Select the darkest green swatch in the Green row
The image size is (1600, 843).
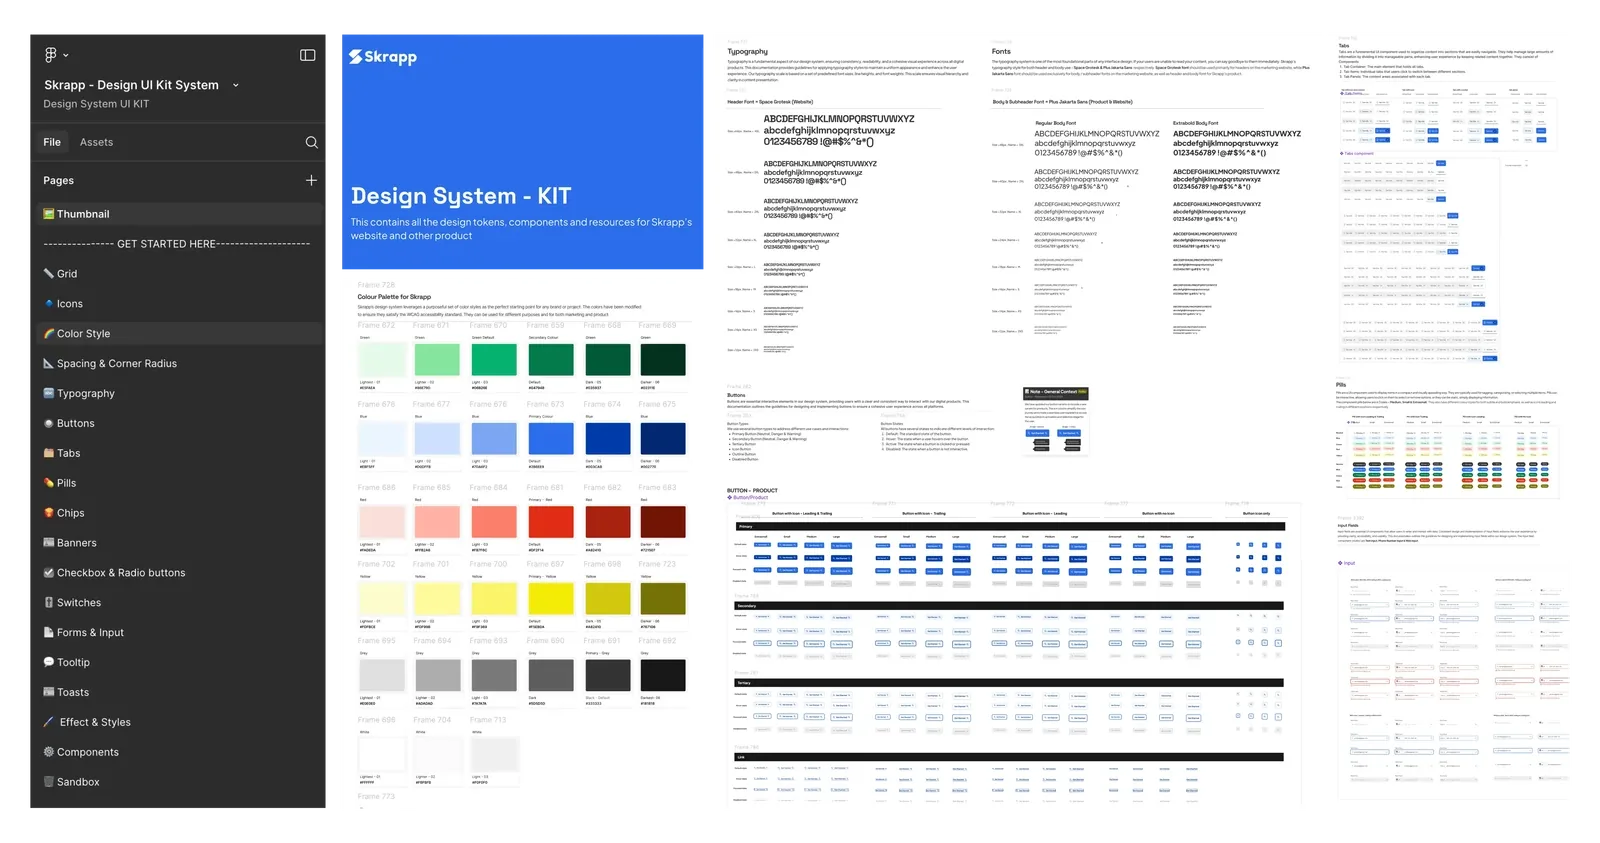[x=663, y=360]
